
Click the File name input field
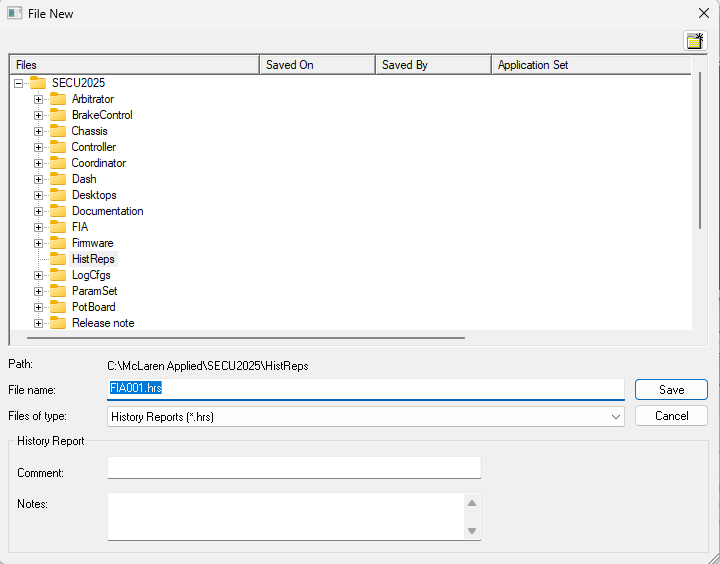(366, 389)
